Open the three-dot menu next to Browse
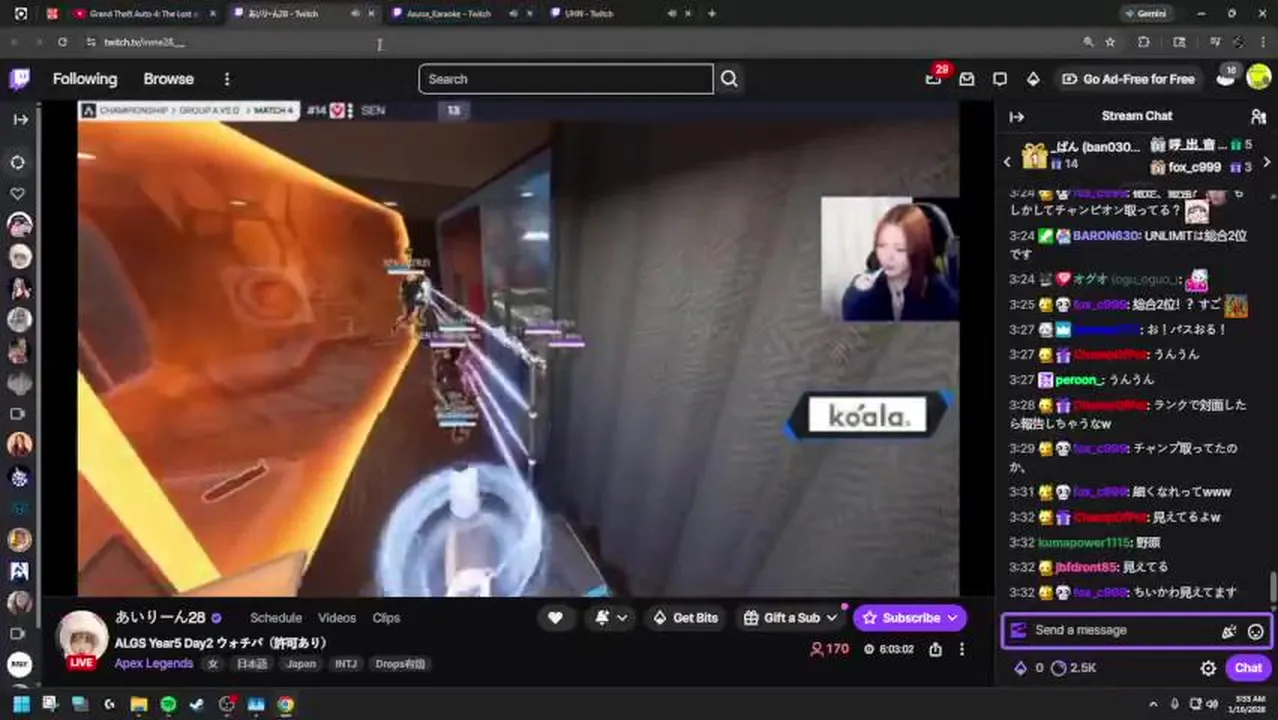Viewport: 1278px width, 720px height. coord(227,79)
